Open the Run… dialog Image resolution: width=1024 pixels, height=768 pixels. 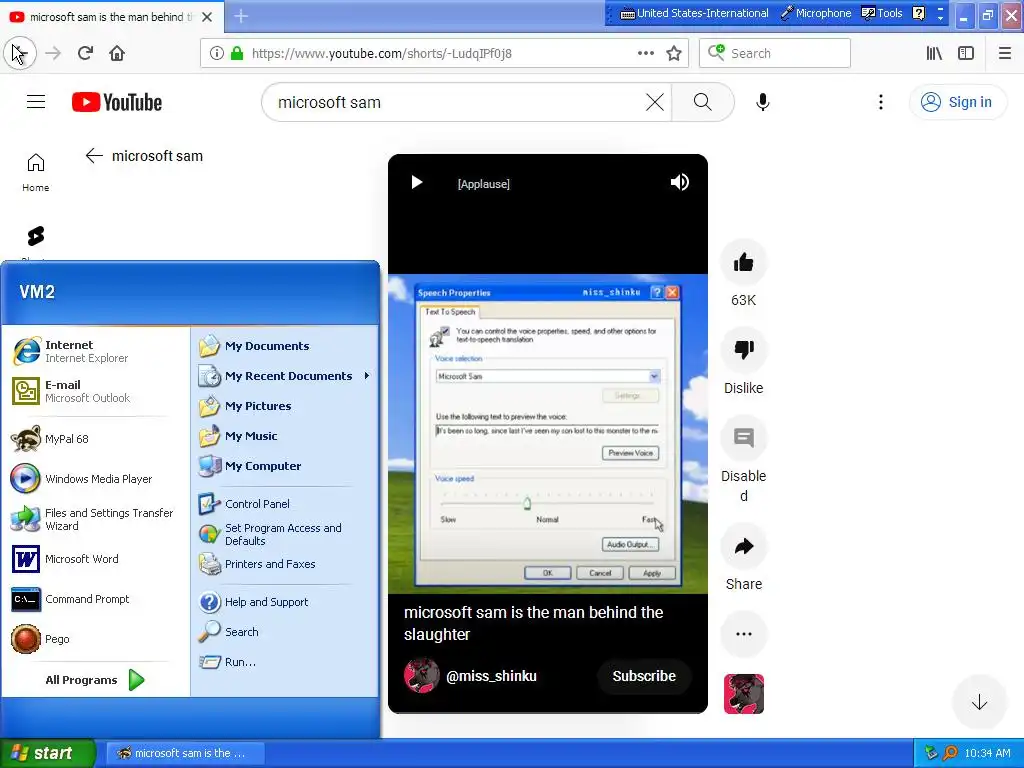[x=285, y=662]
